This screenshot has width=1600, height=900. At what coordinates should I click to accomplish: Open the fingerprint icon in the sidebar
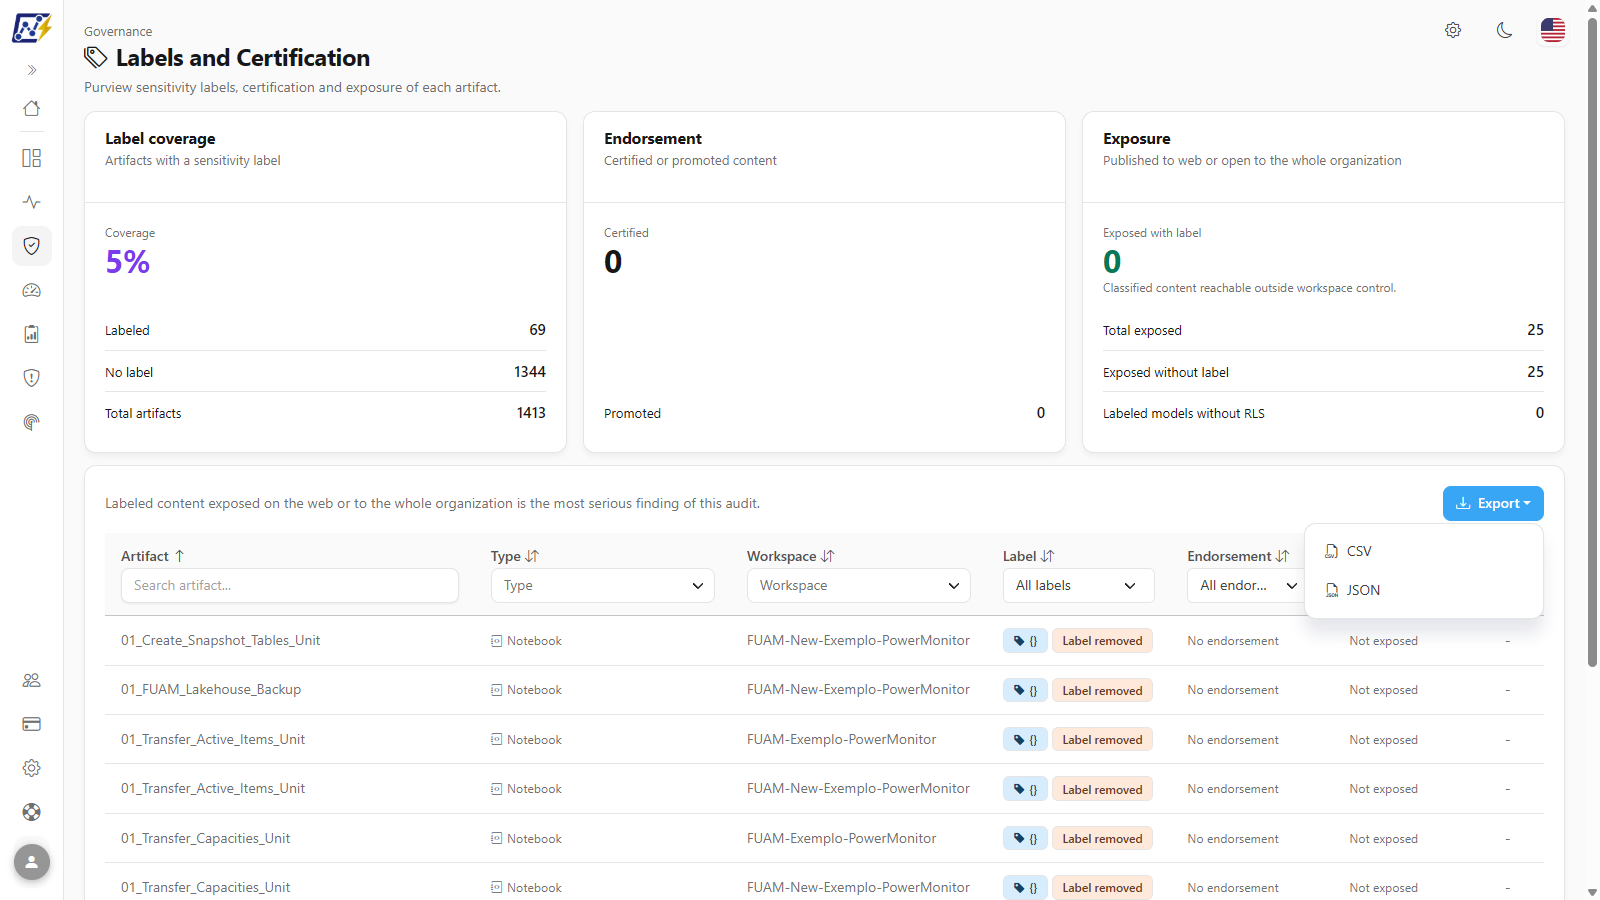click(x=32, y=422)
